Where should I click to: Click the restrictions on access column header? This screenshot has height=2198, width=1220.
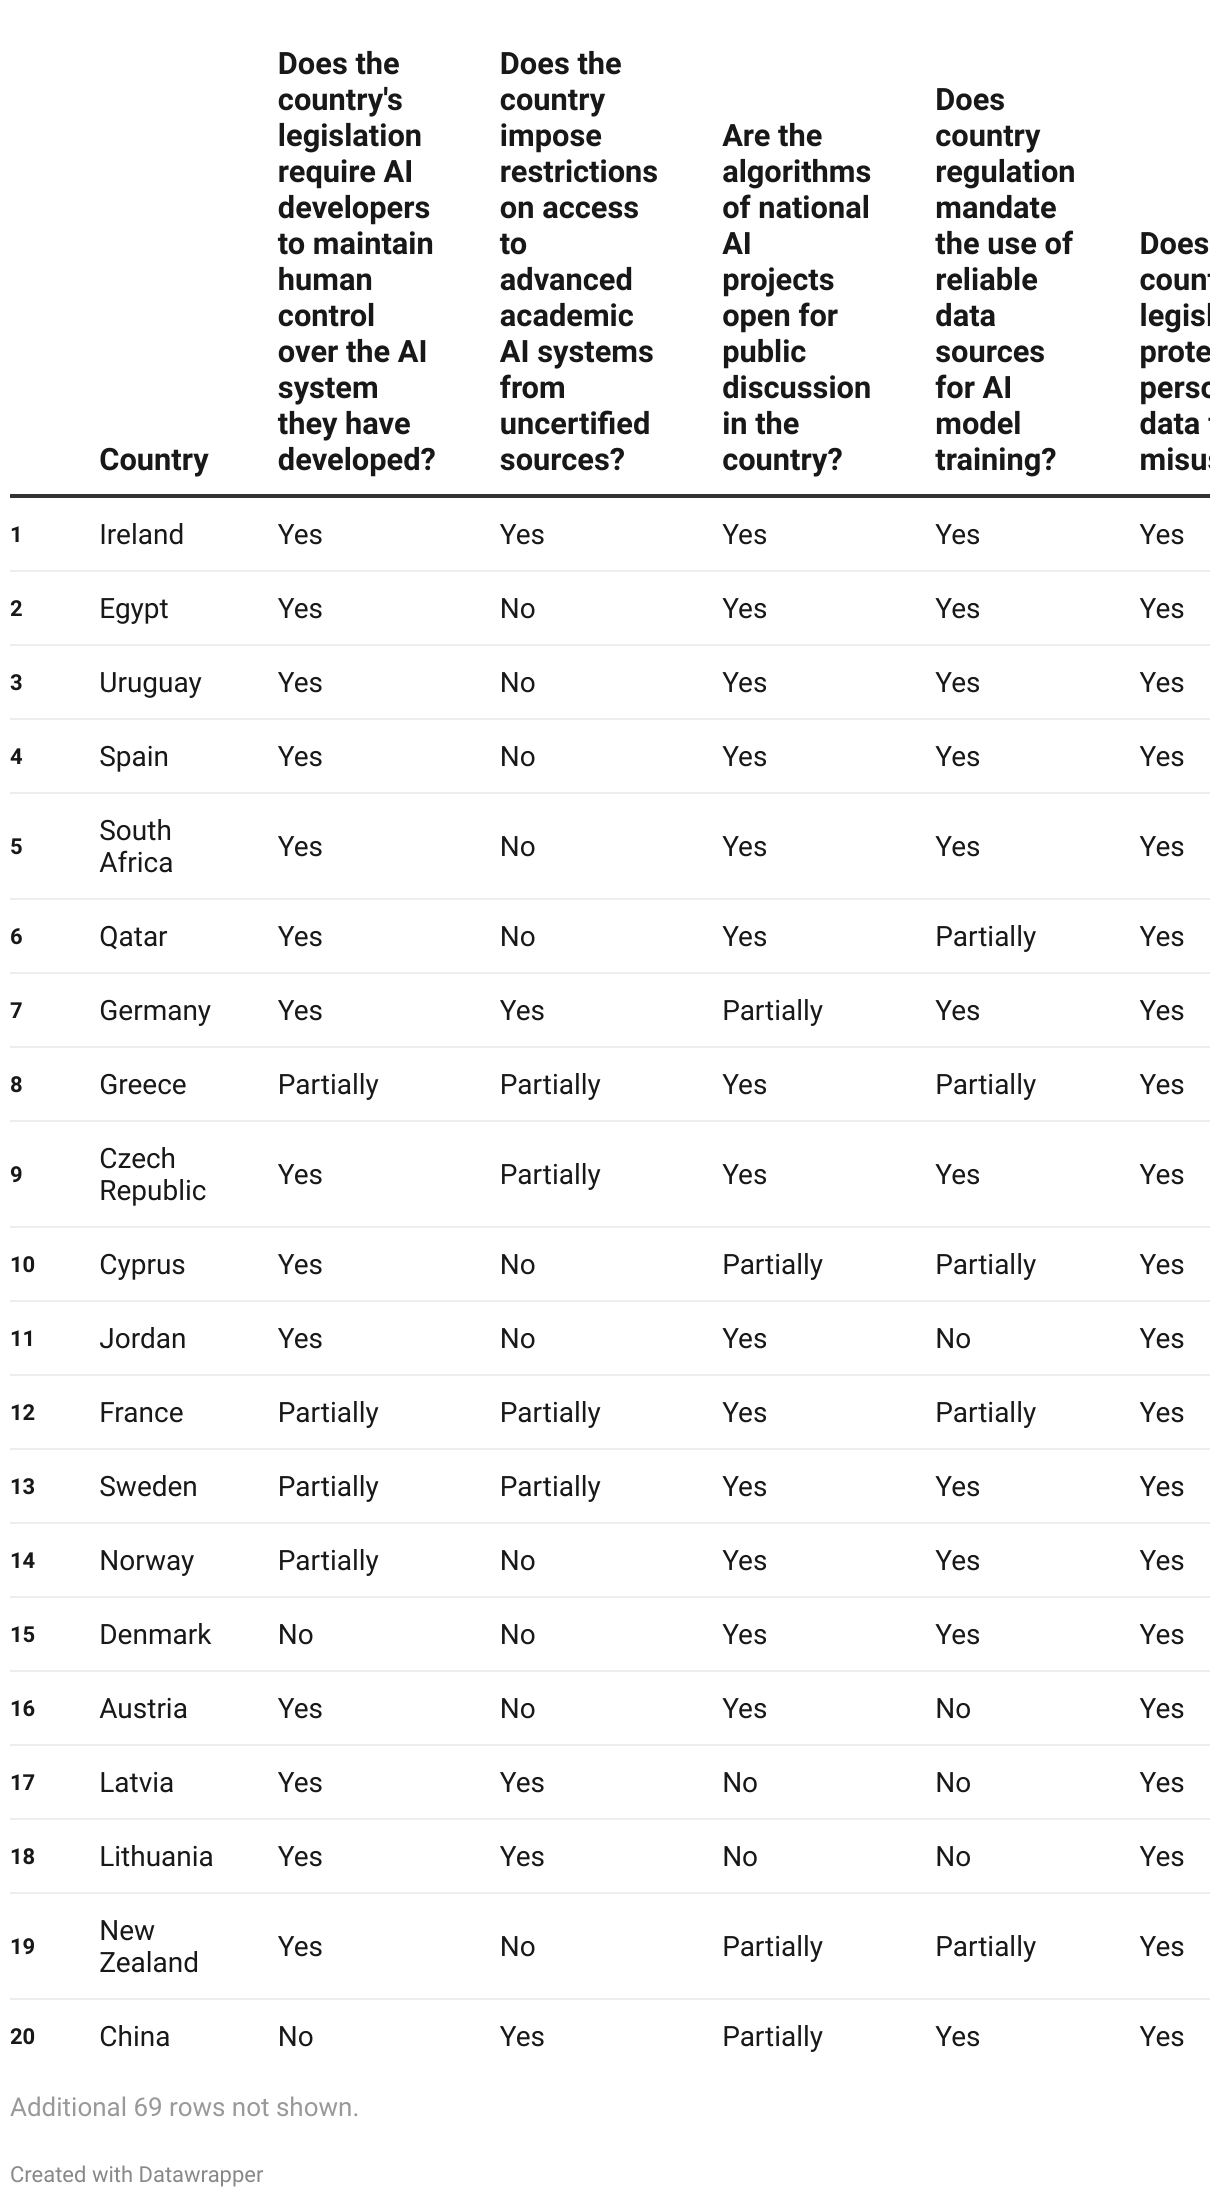click(x=577, y=262)
